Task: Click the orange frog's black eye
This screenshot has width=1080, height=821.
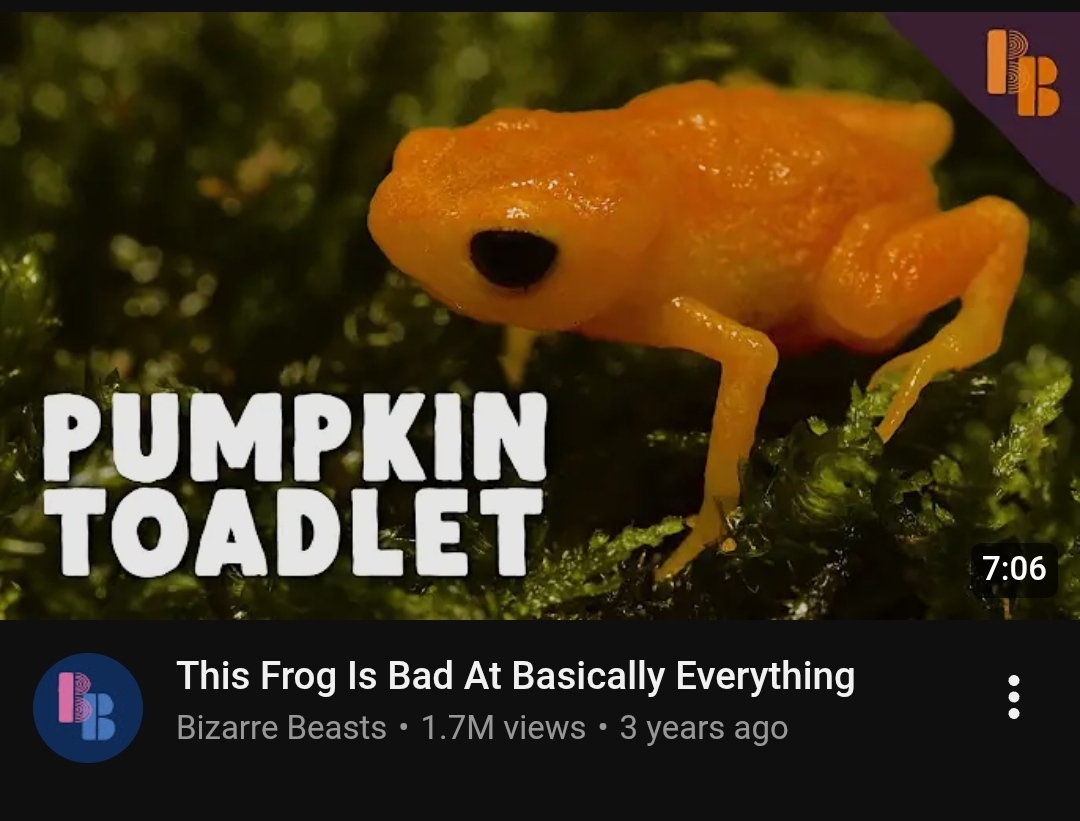Action: tap(513, 258)
